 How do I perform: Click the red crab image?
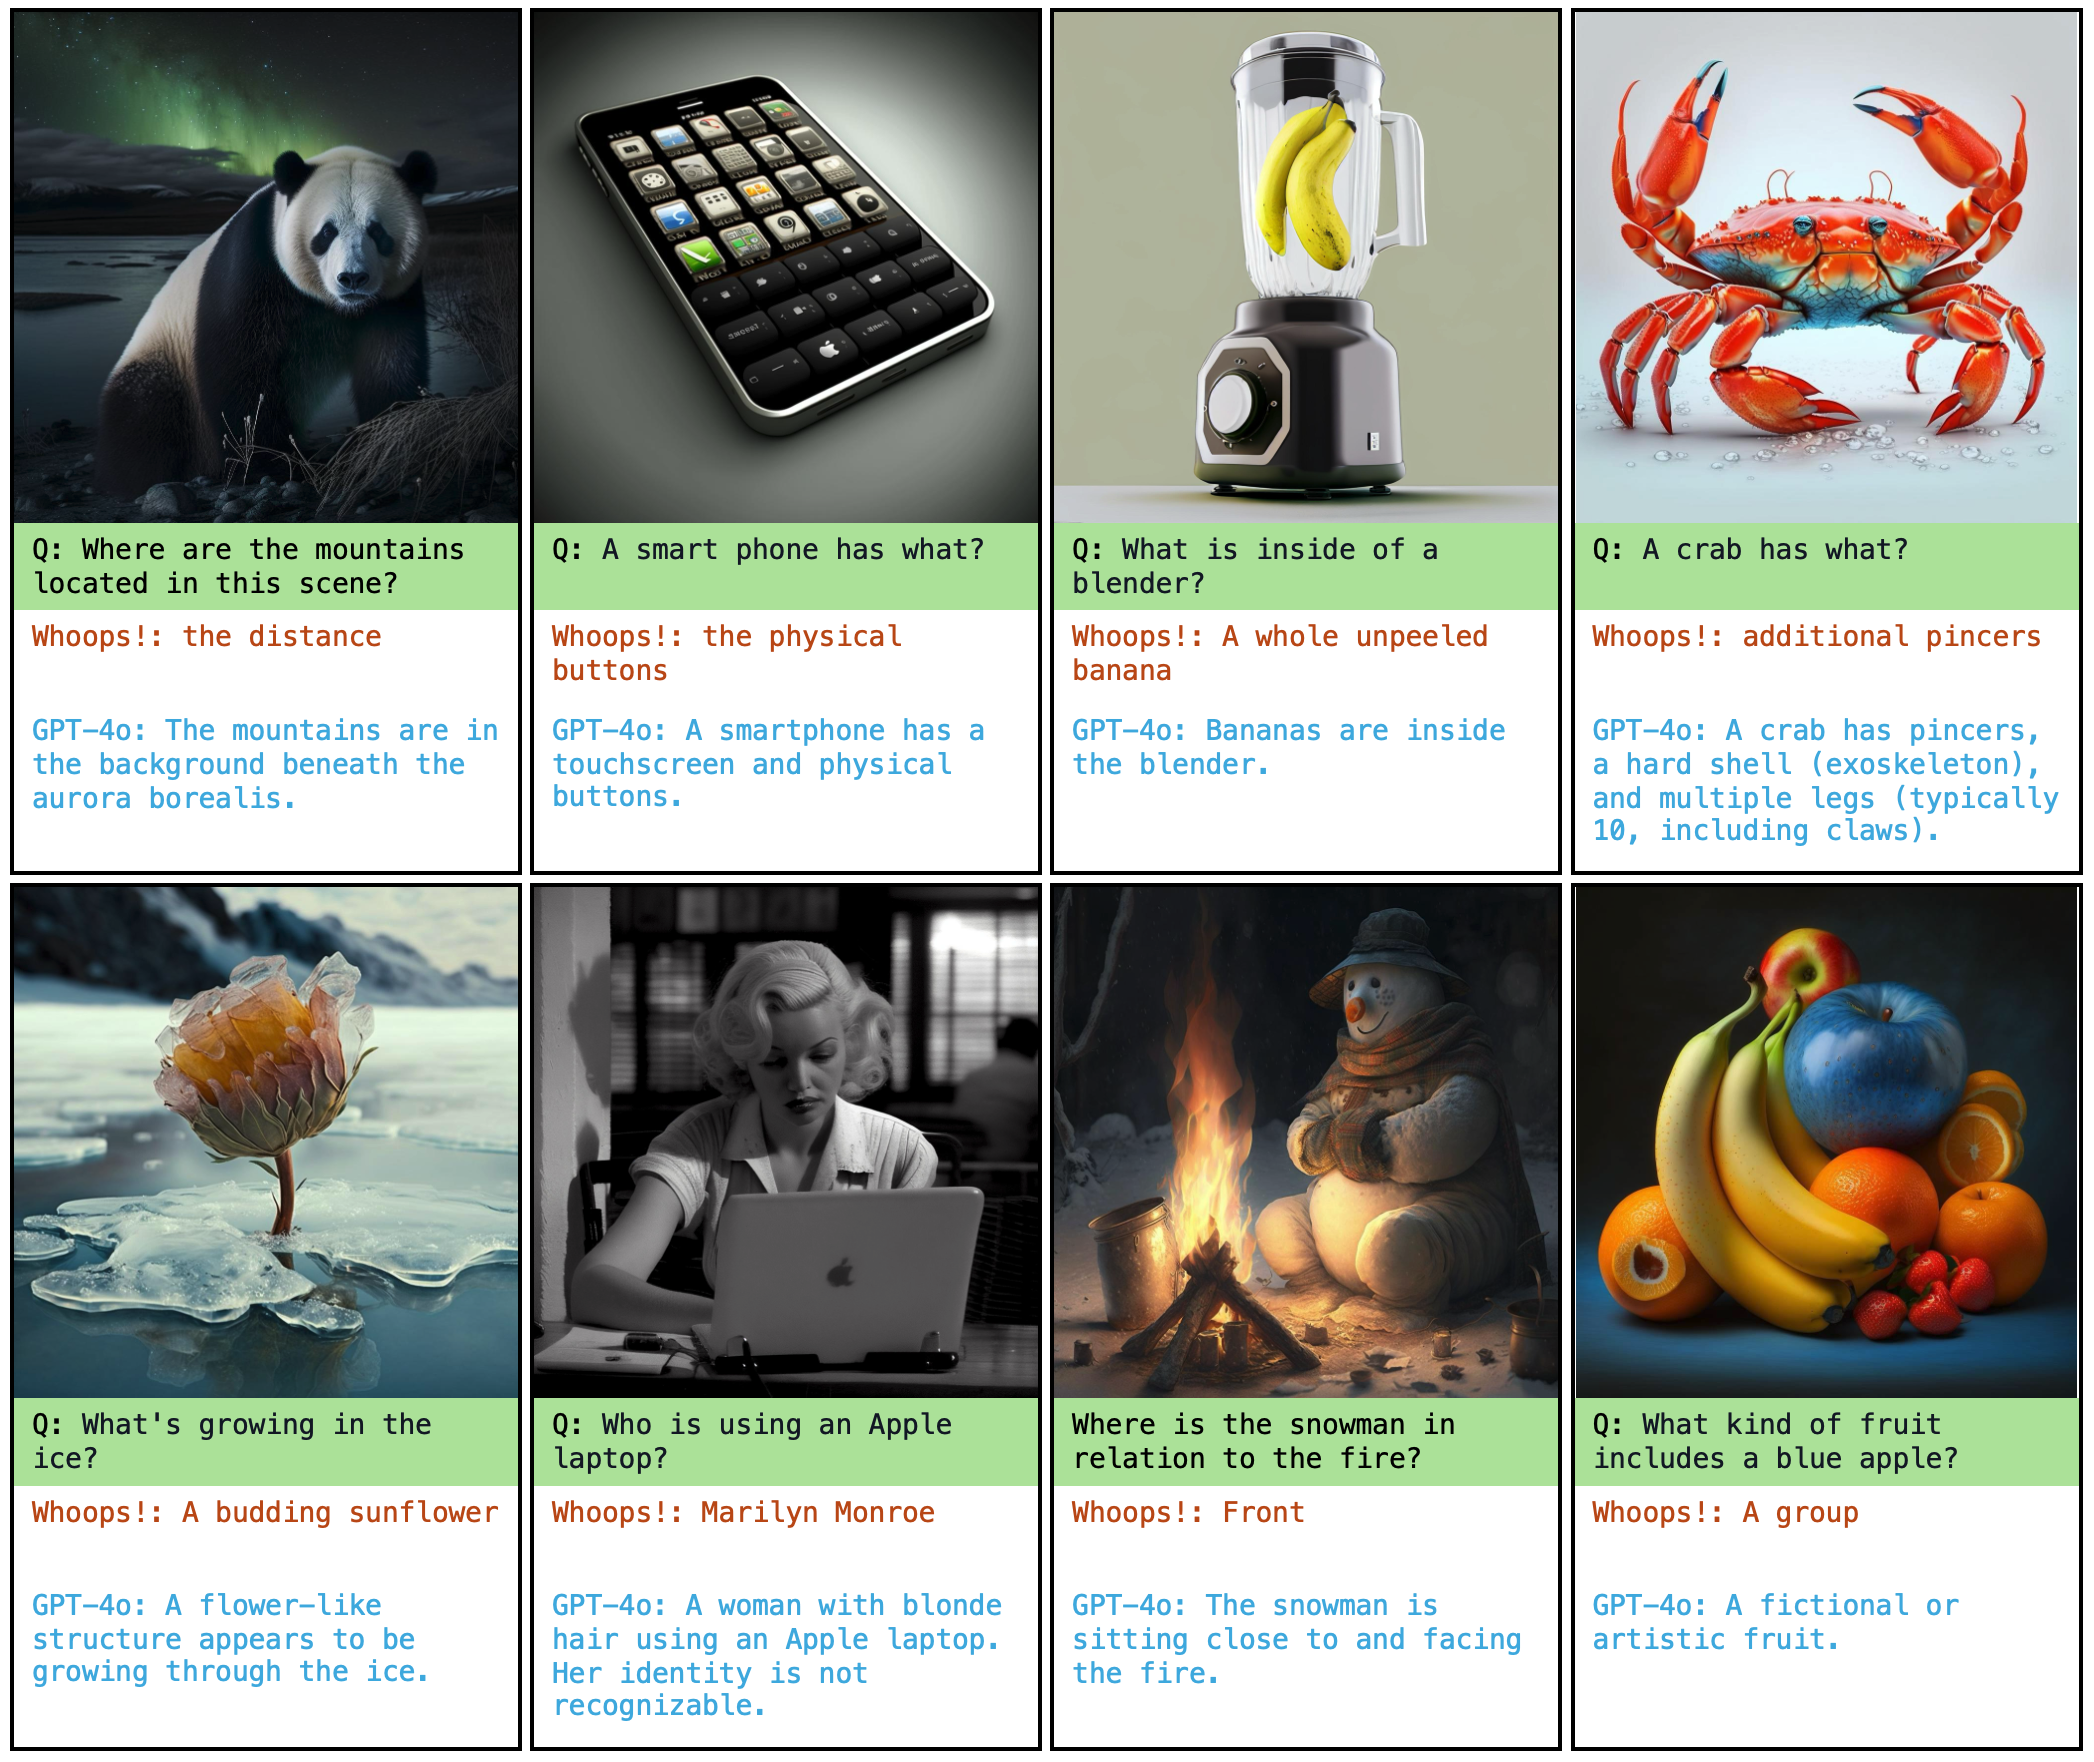coord(1826,268)
